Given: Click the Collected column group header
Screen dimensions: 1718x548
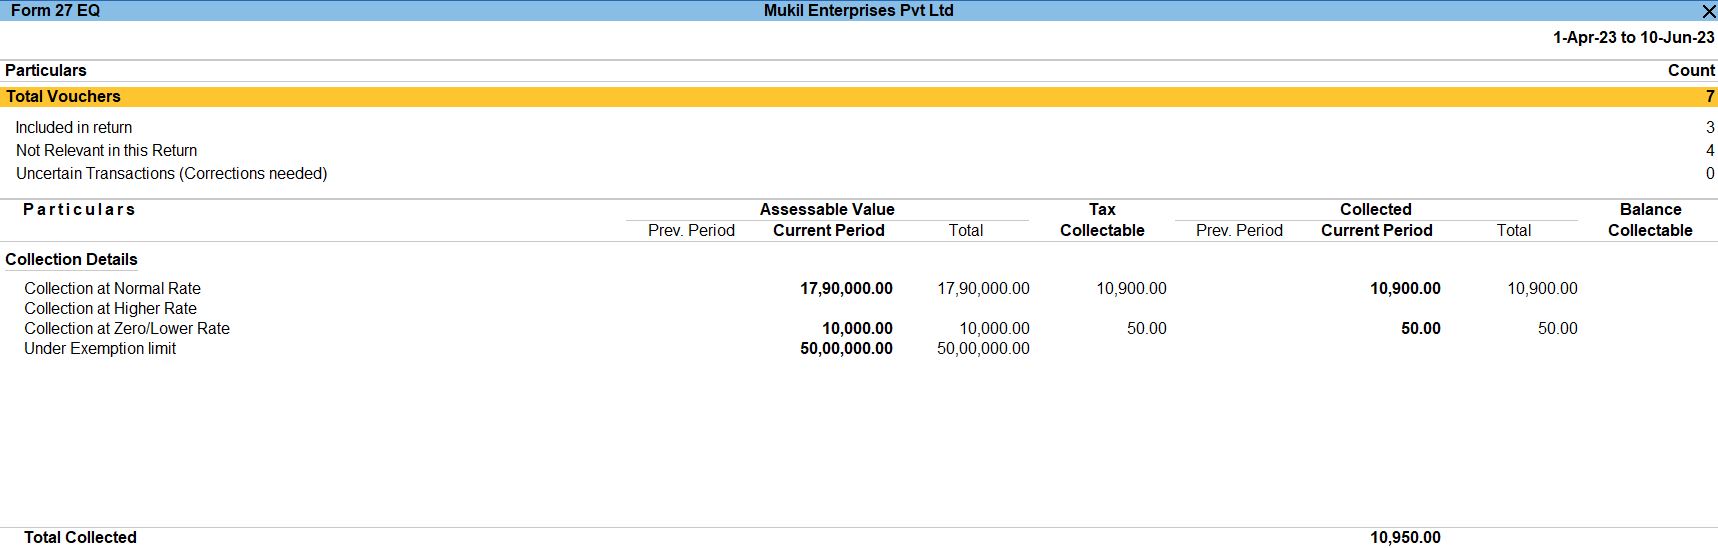Looking at the screenshot, I should coord(1376,209).
